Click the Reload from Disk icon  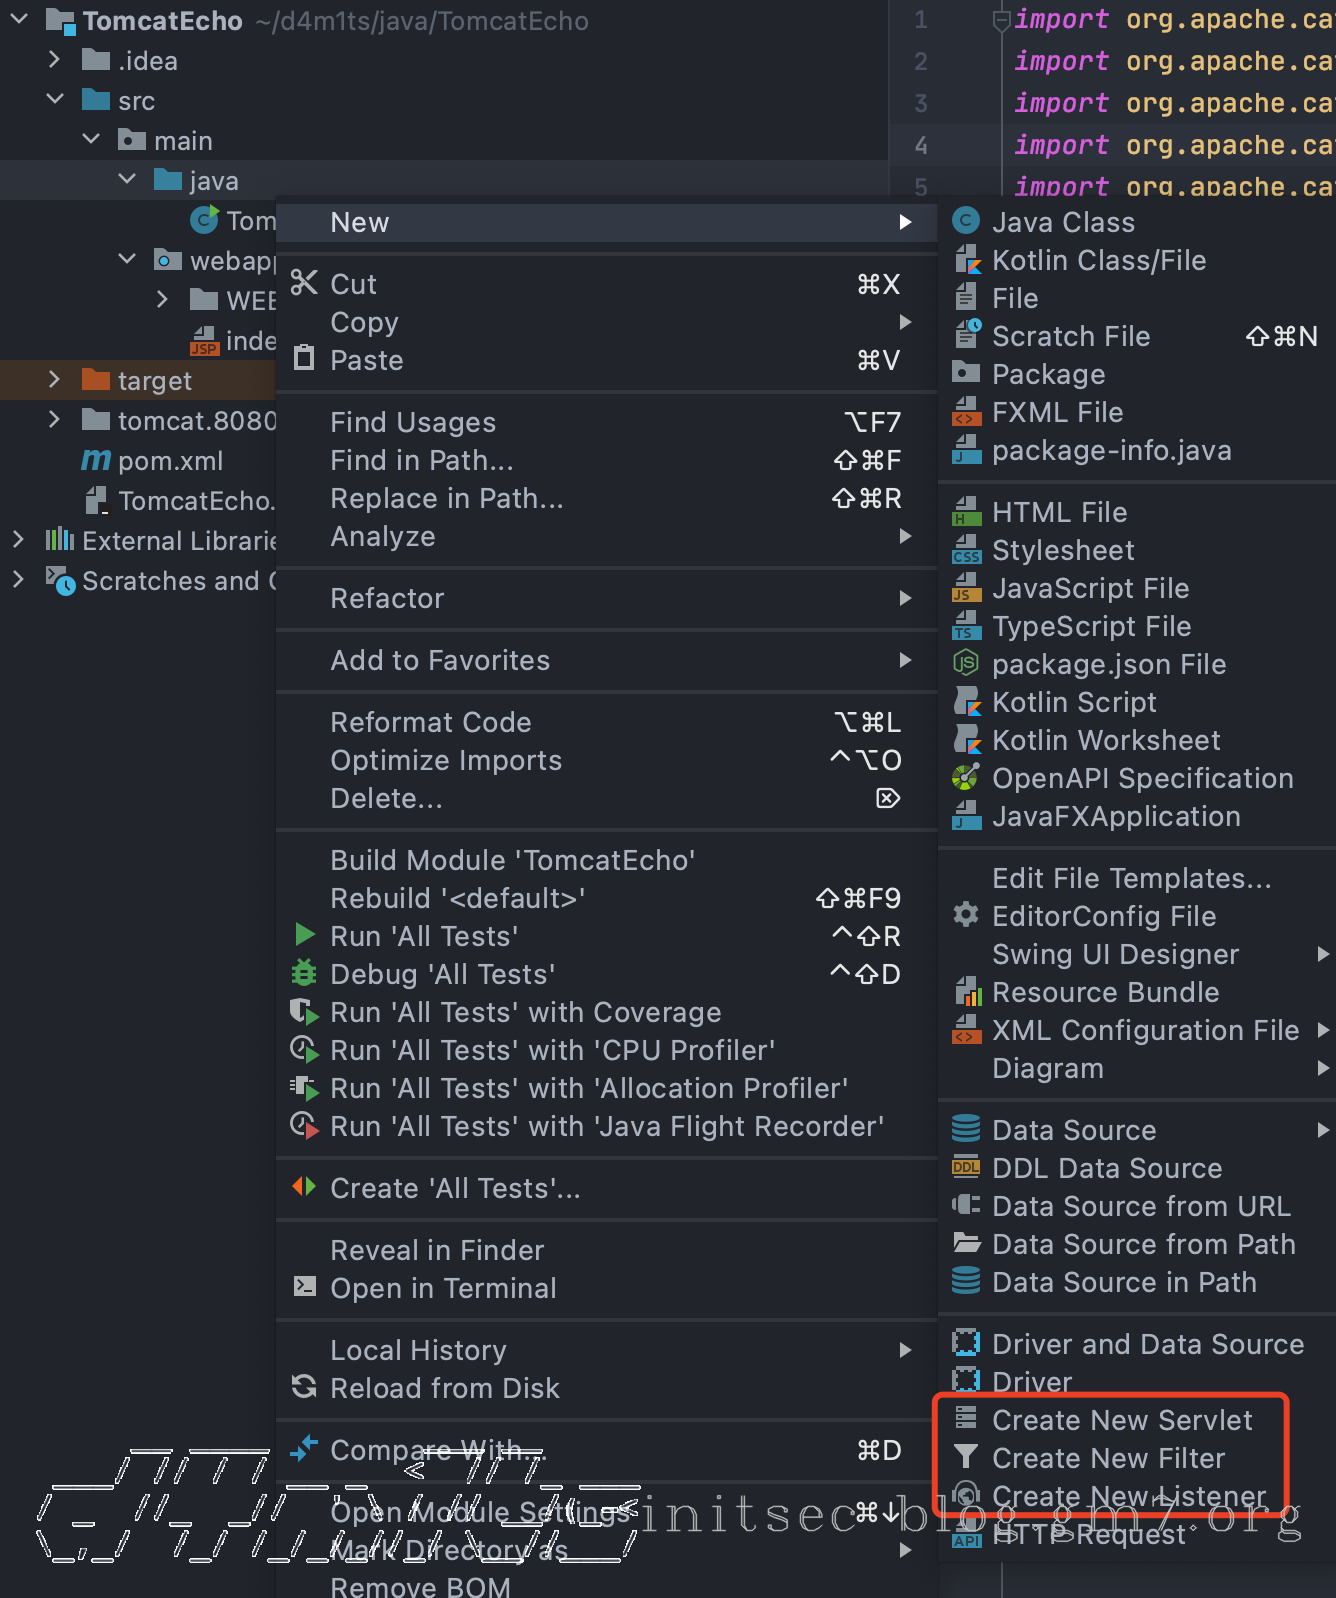[x=304, y=1387]
